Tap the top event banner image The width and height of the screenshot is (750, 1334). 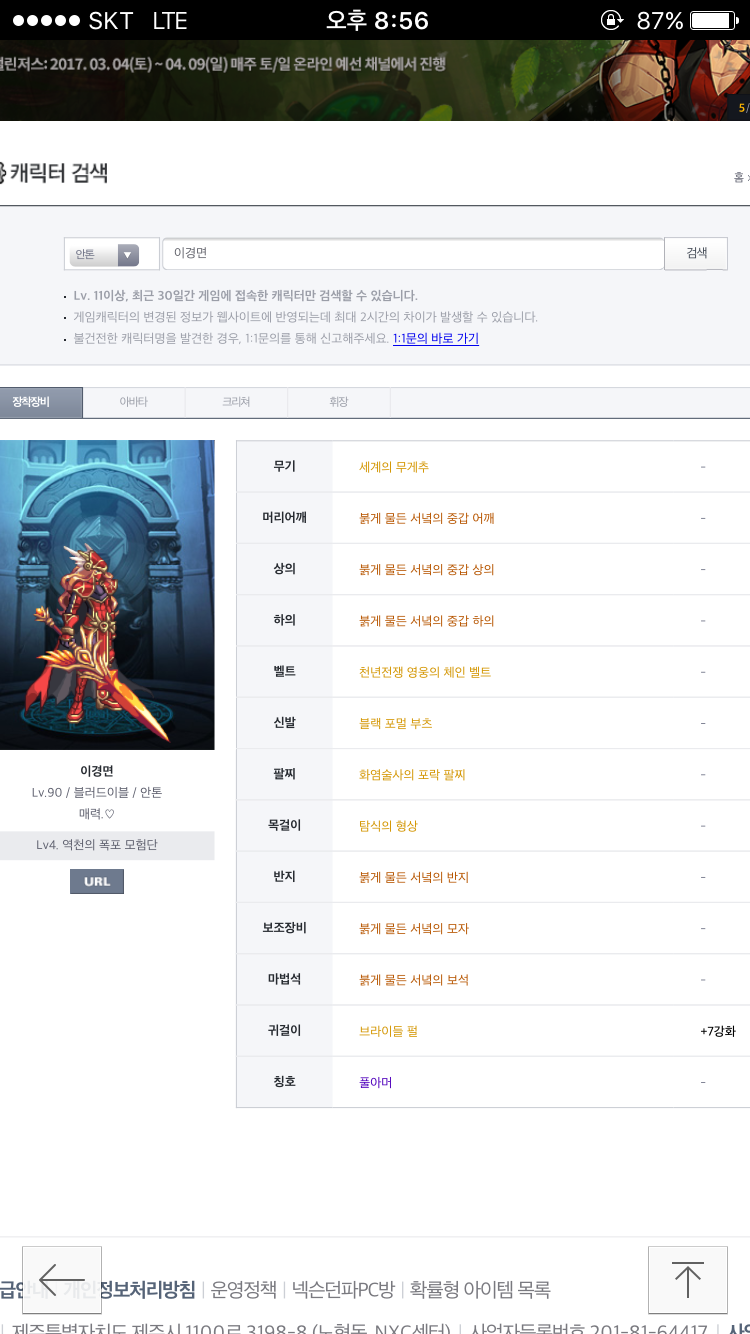[375, 80]
